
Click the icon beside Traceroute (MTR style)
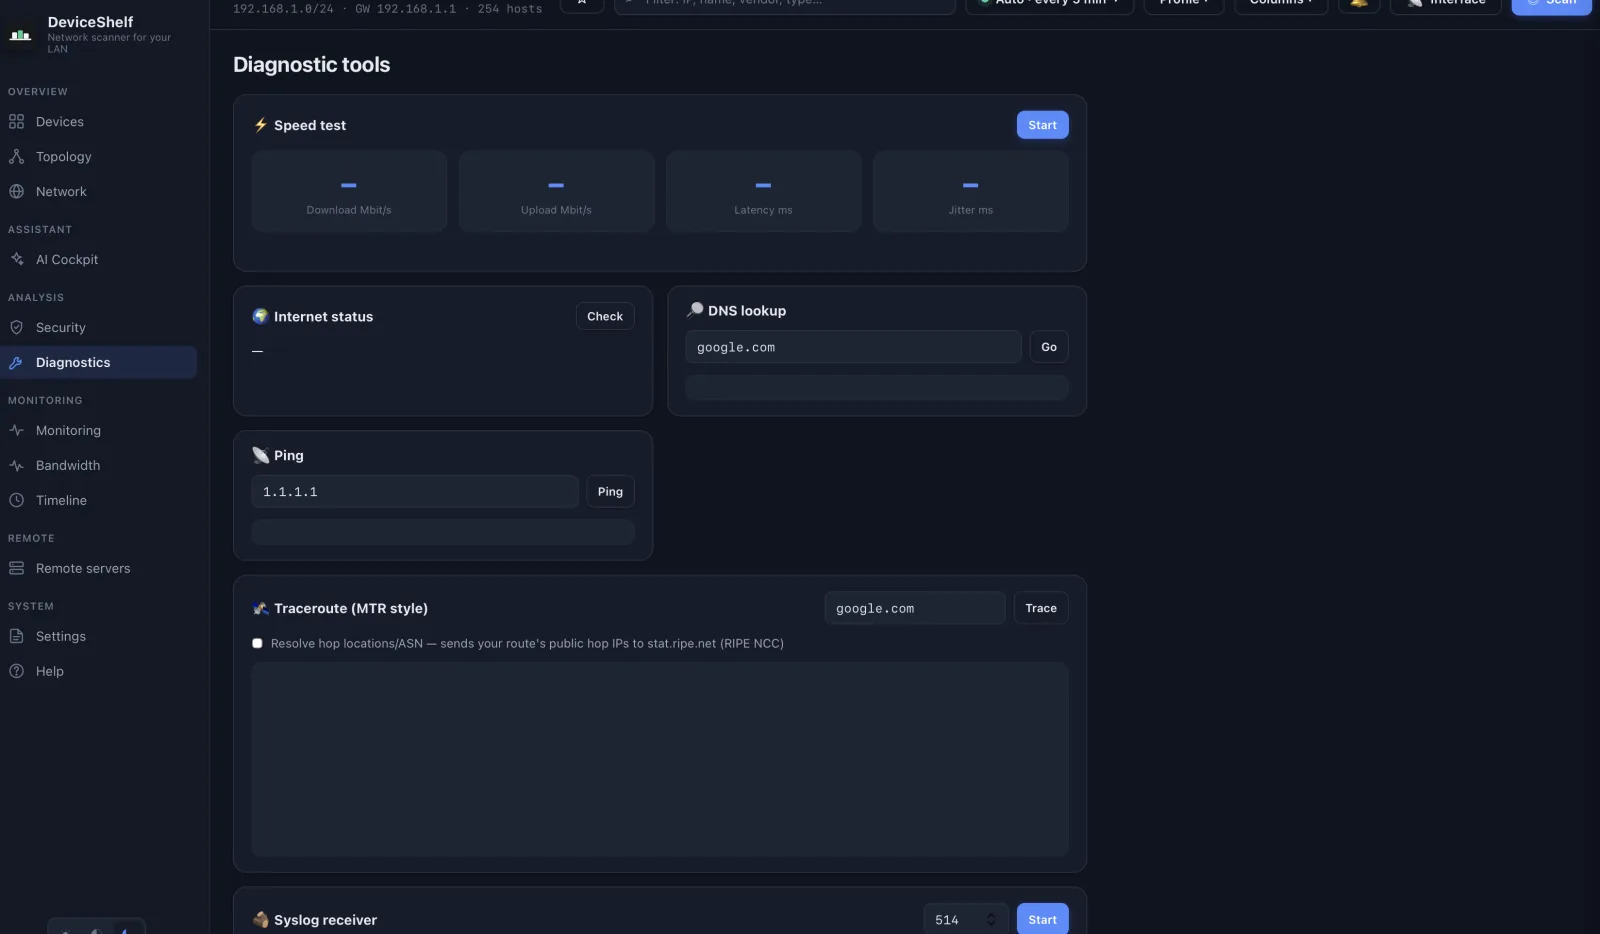pos(261,608)
